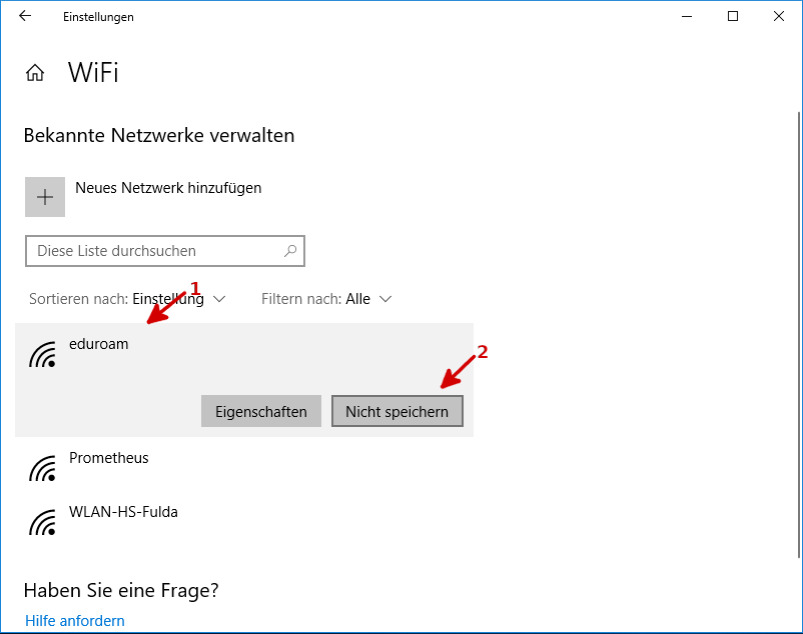Select the Prometheus network entry
This screenshot has height=634, width=803.
107,457
